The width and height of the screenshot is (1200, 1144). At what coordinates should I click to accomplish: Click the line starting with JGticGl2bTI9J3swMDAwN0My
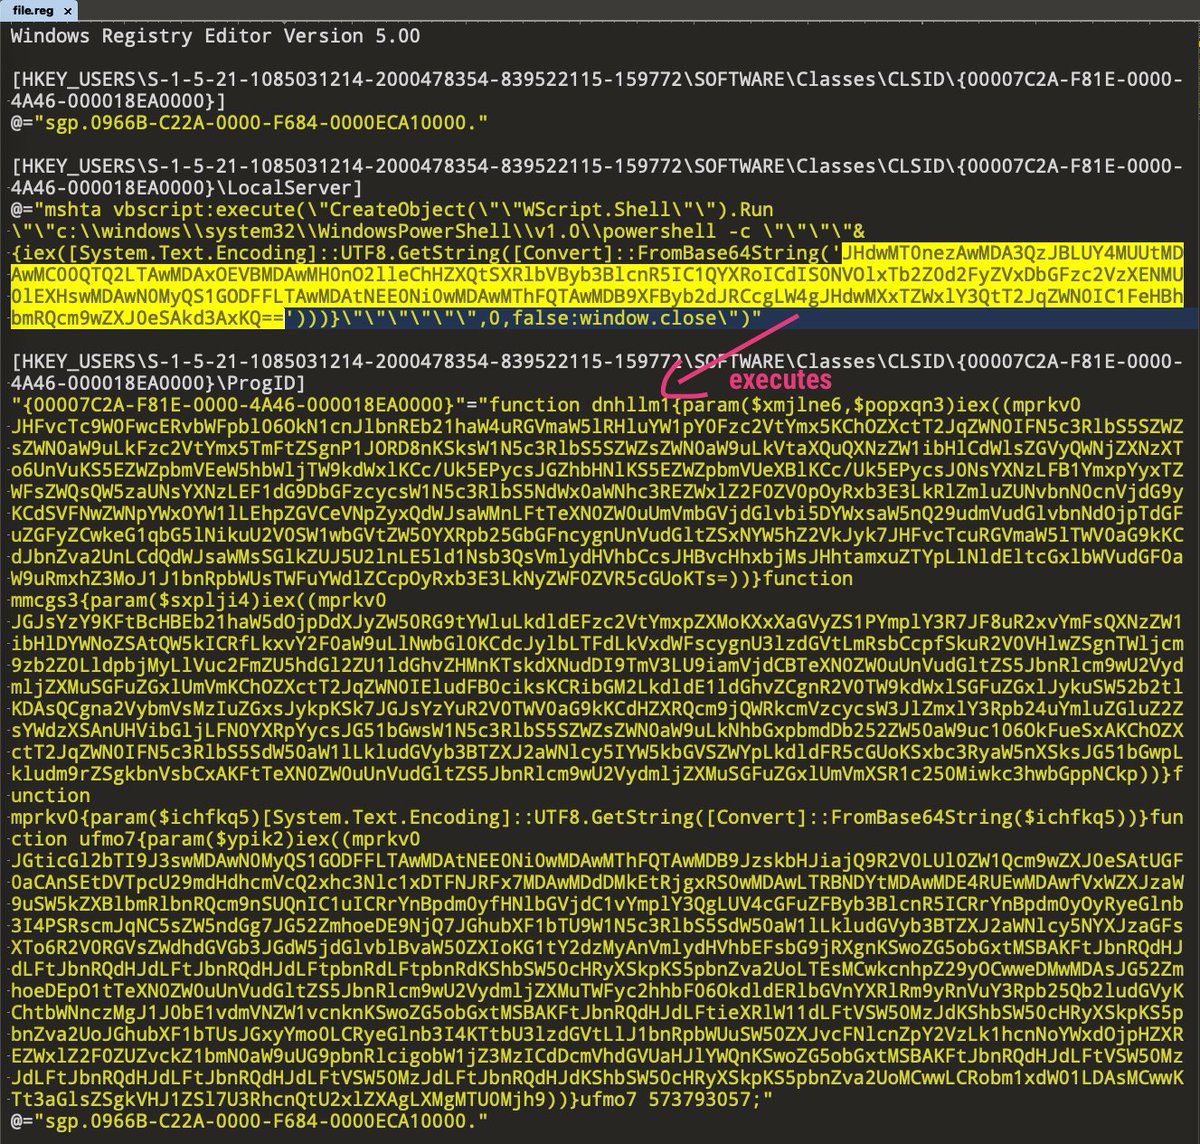click(x=598, y=862)
